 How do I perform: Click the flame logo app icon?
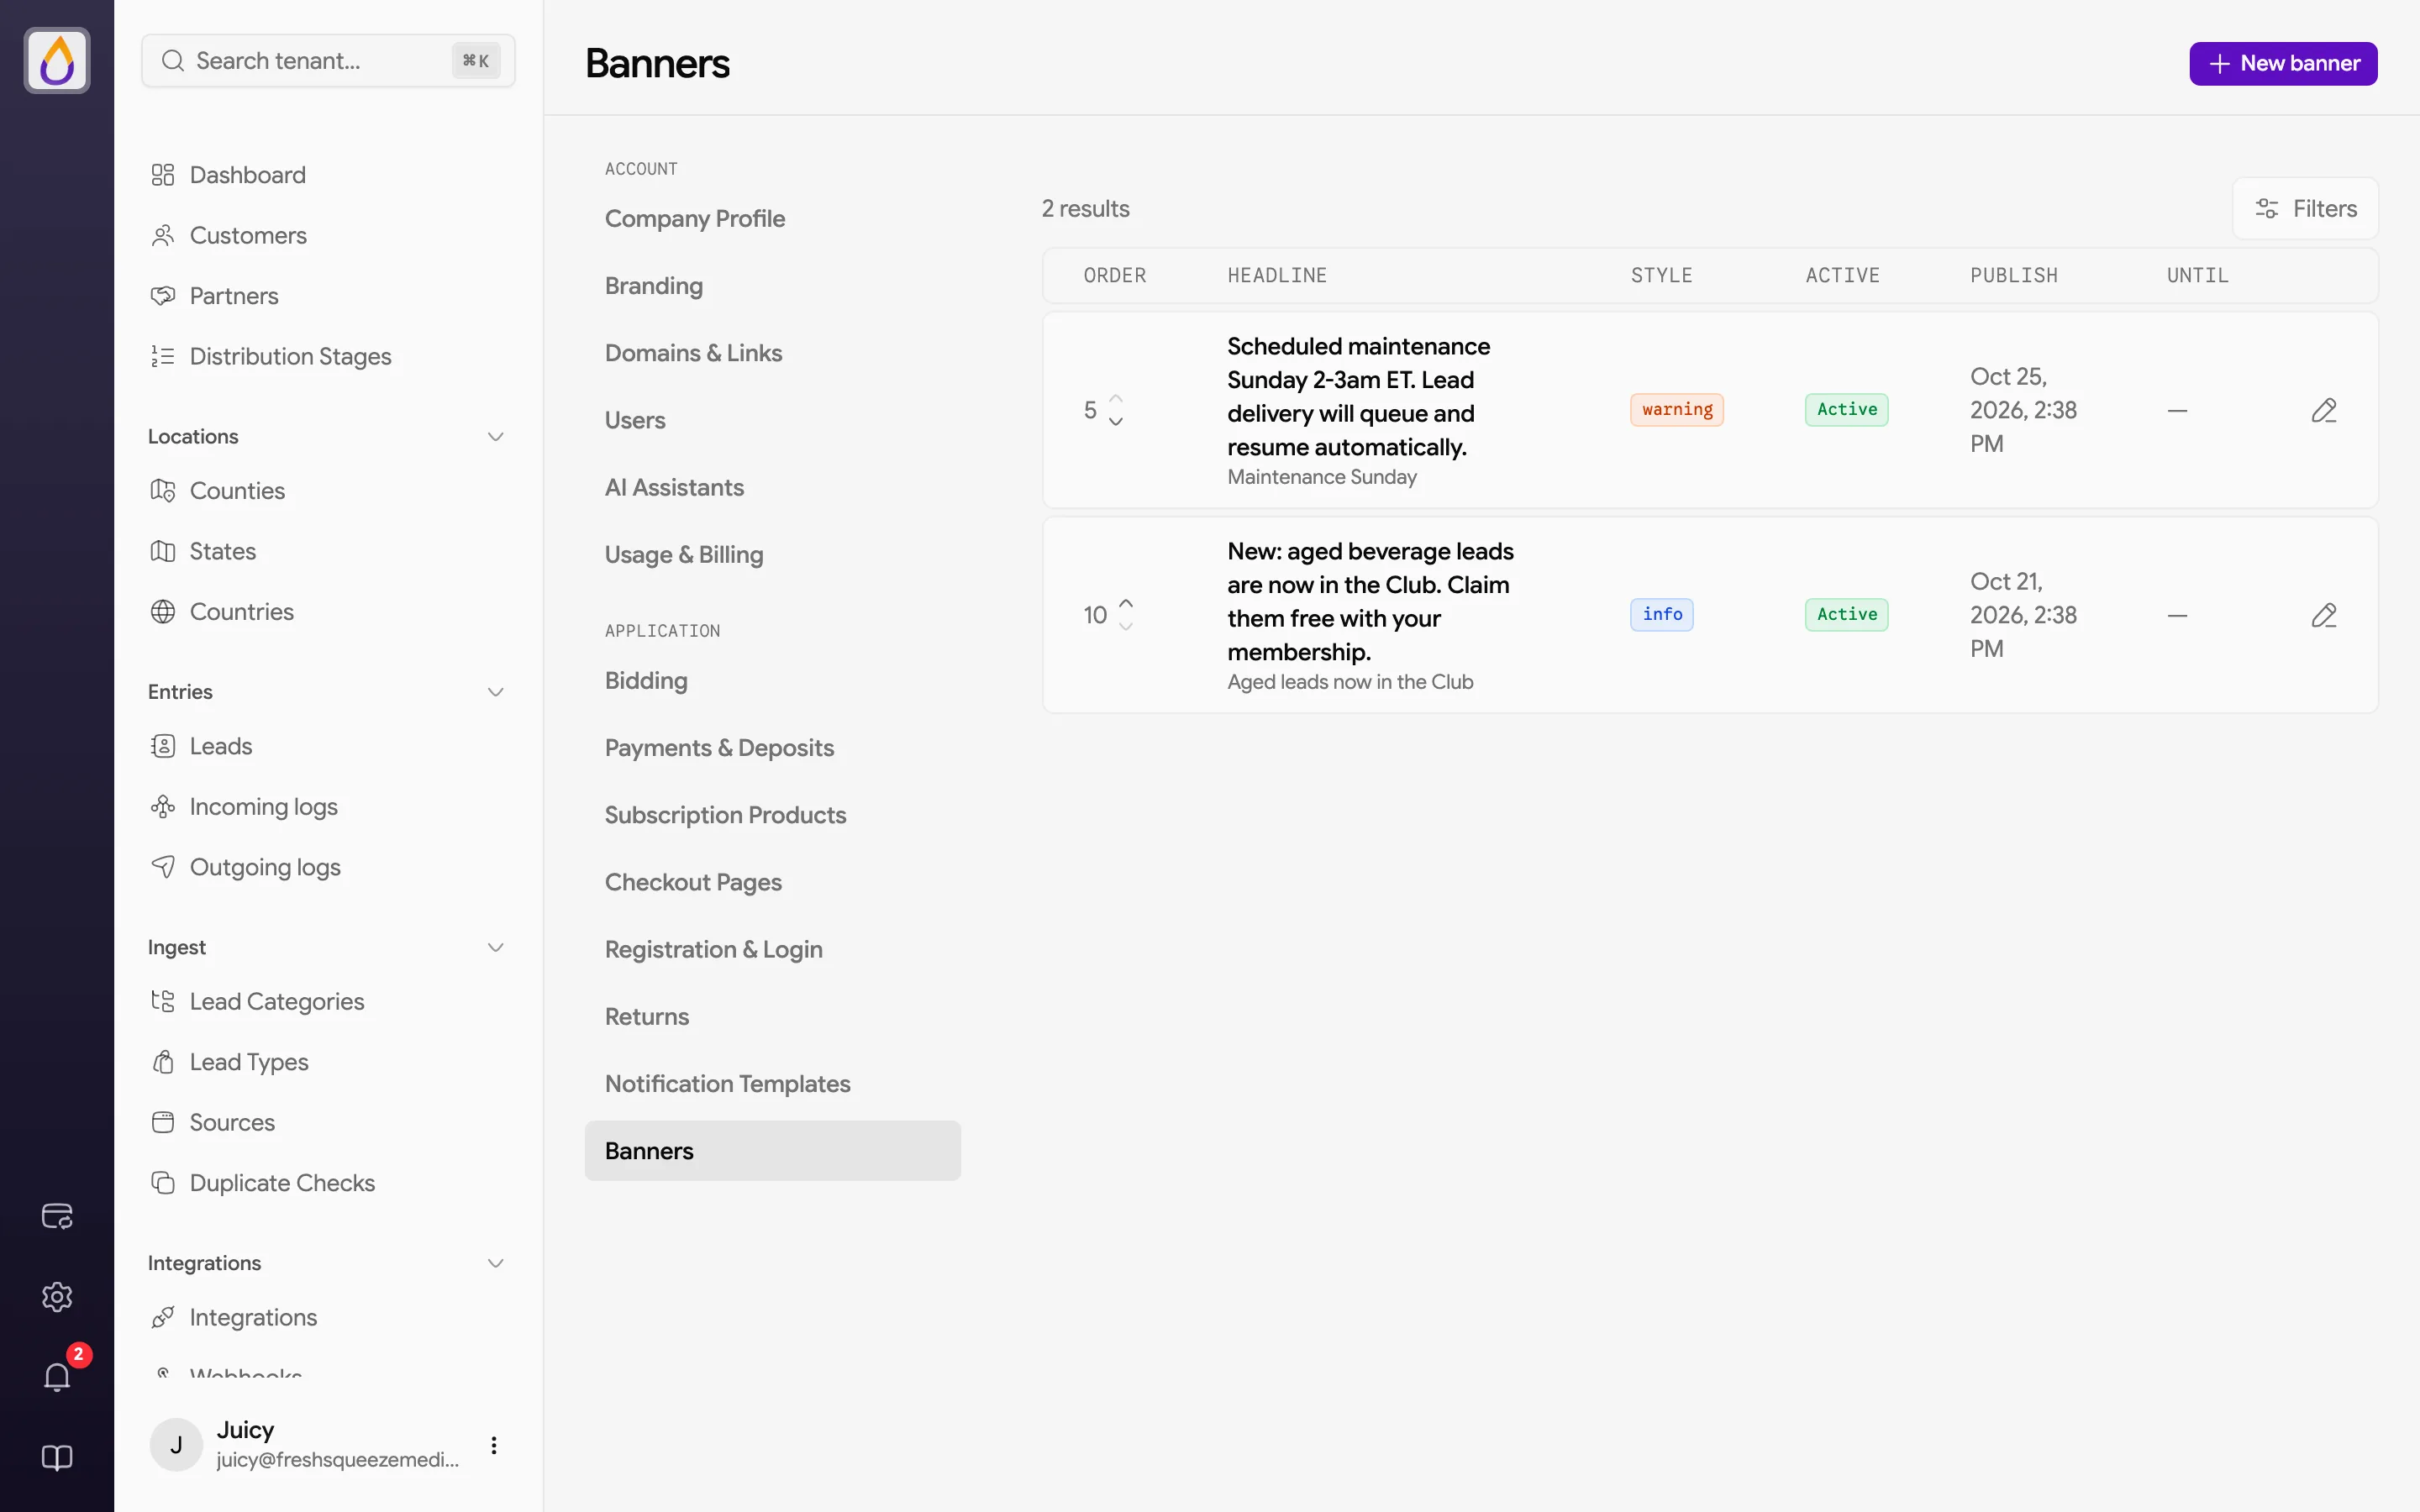pos(57,61)
